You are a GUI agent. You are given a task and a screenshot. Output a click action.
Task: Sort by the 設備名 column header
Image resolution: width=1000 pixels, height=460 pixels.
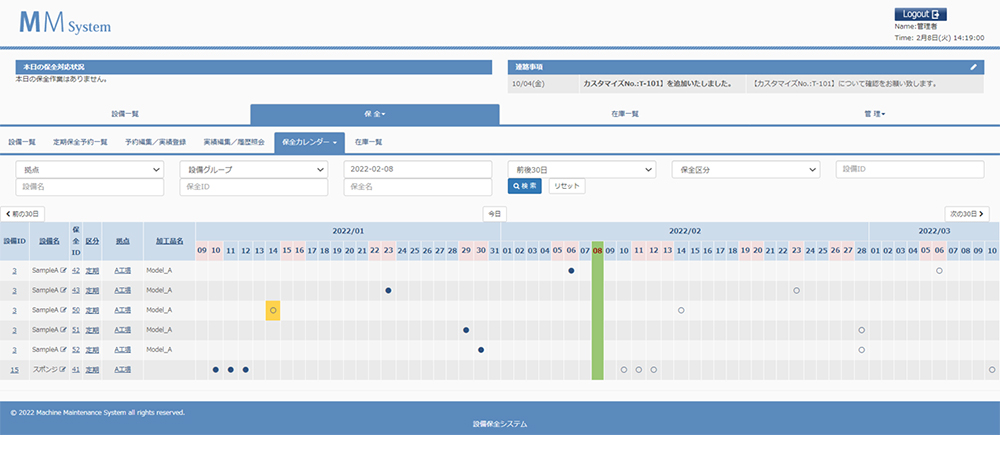pos(49,242)
